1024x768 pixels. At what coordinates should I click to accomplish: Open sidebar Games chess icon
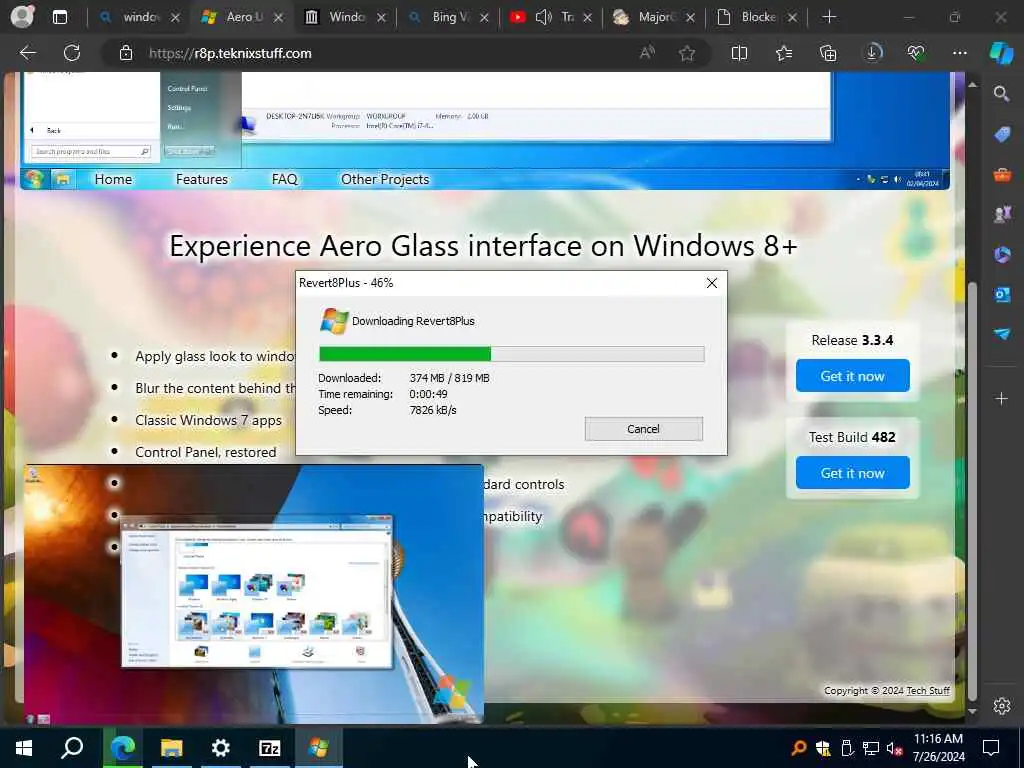[x=1002, y=214]
